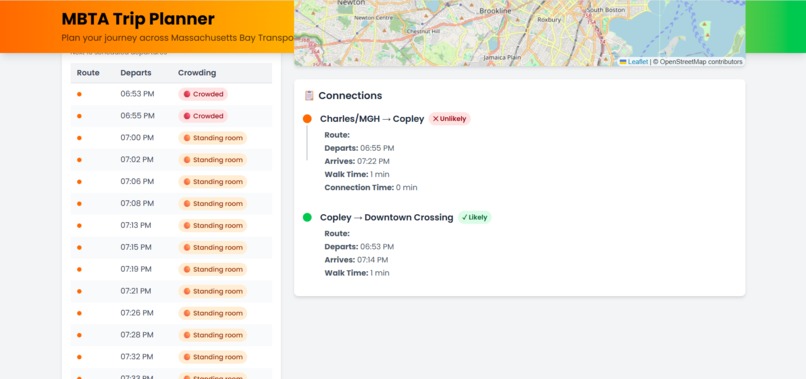
Task: Click Standing room badge for 07:15 PM
Action: click(x=212, y=247)
